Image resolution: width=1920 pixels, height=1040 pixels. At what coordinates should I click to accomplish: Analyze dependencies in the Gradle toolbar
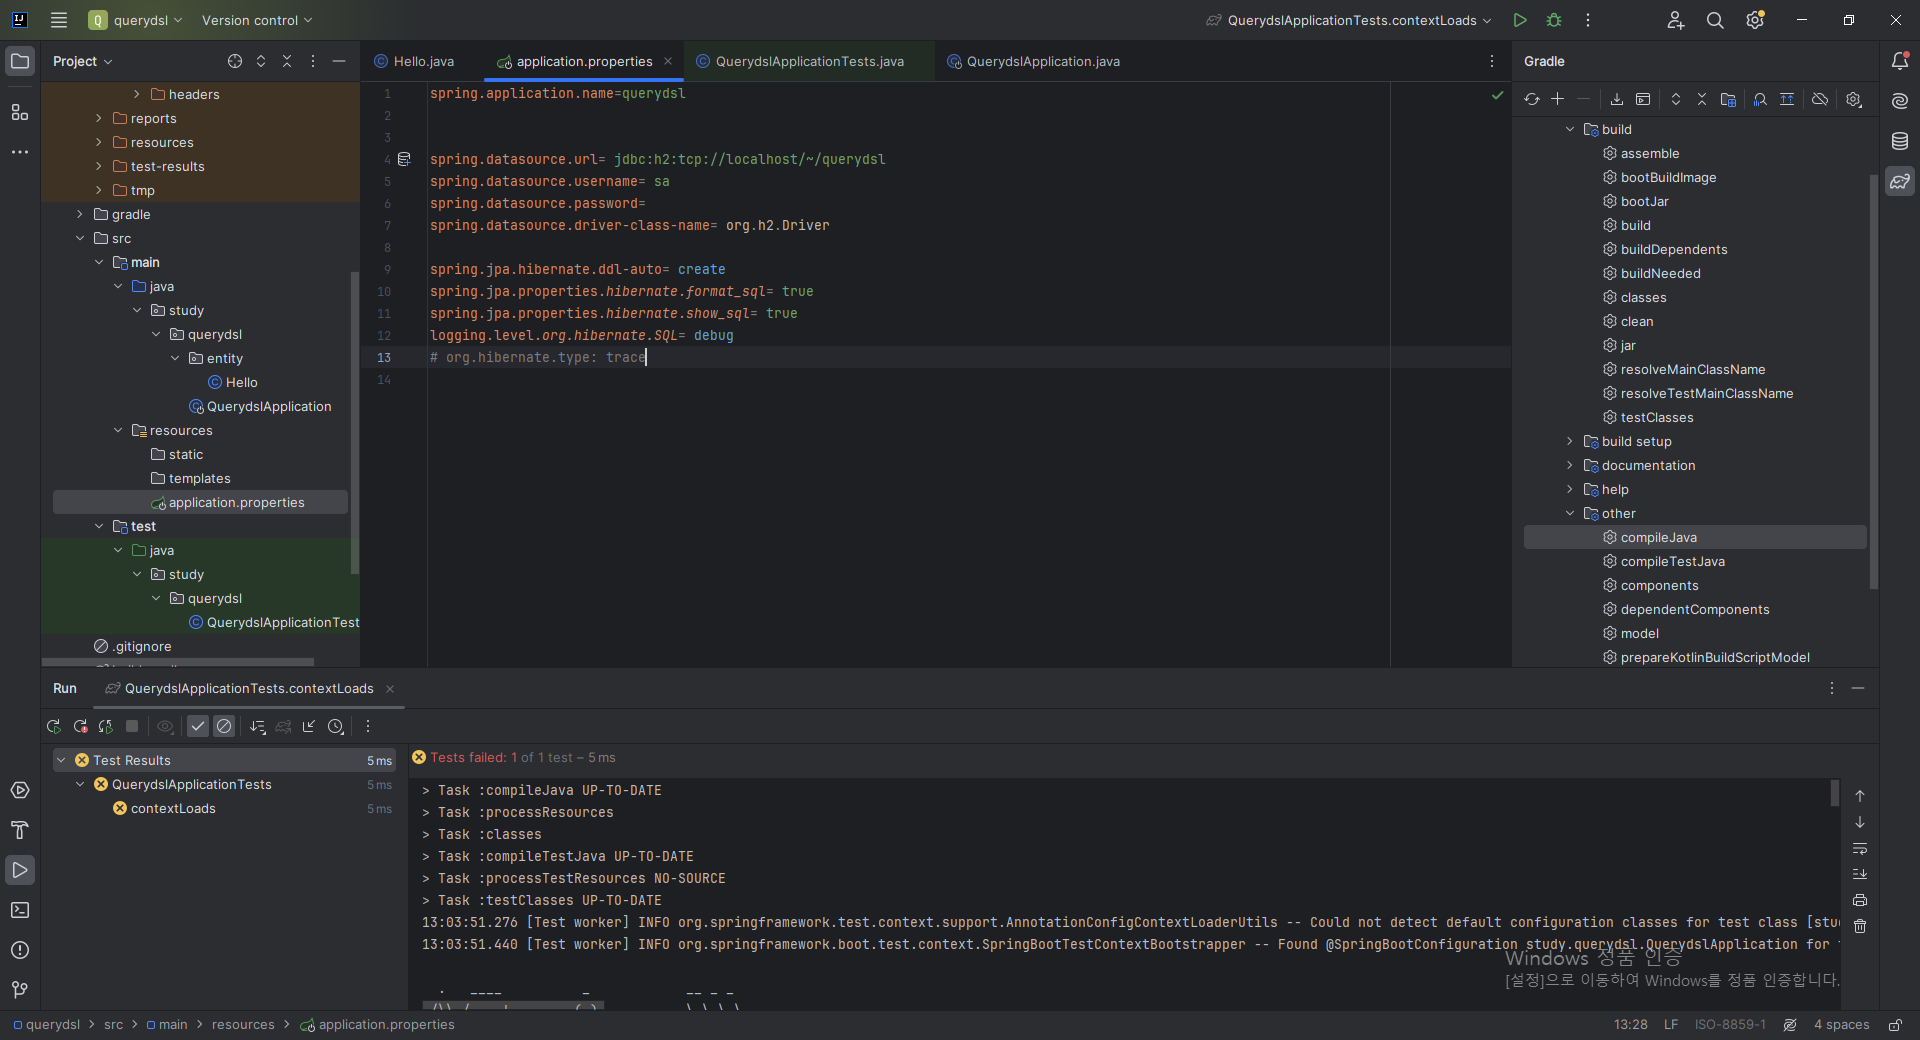pos(1760,99)
